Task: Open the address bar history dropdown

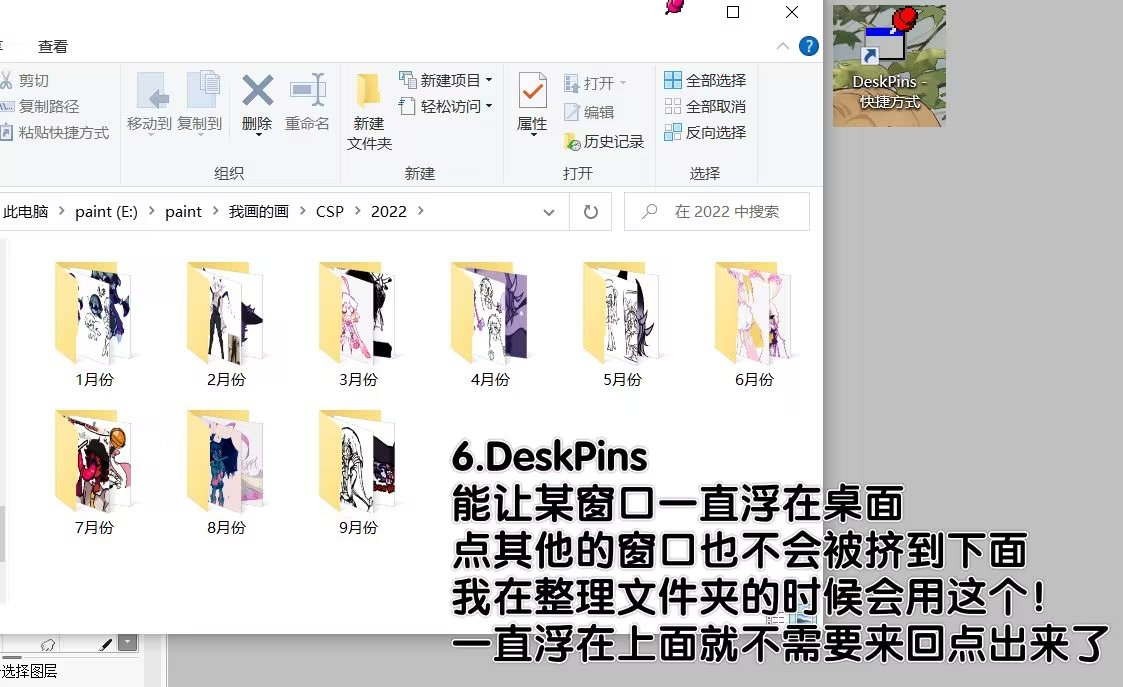Action: point(549,212)
